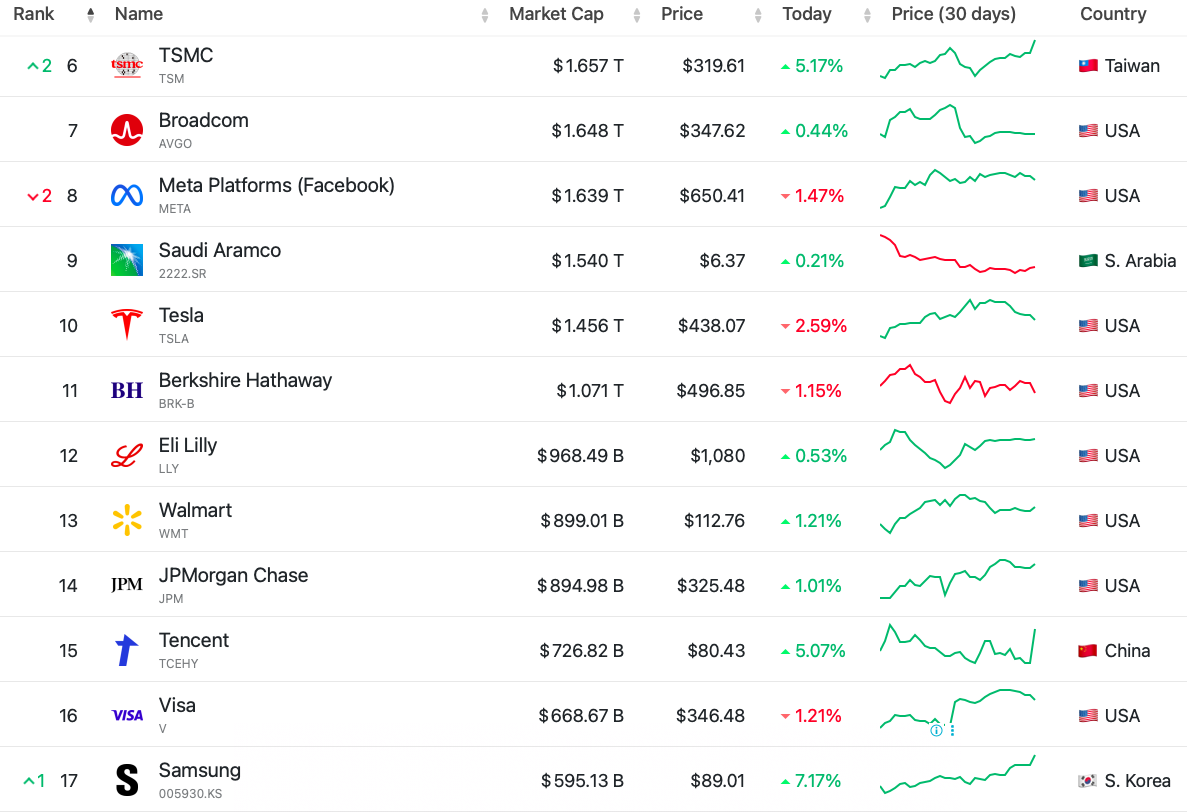The width and height of the screenshot is (1187, 812).
Task: Click the info icon on Visa chart
Action: pyautogui.click(x=936, y=730)
